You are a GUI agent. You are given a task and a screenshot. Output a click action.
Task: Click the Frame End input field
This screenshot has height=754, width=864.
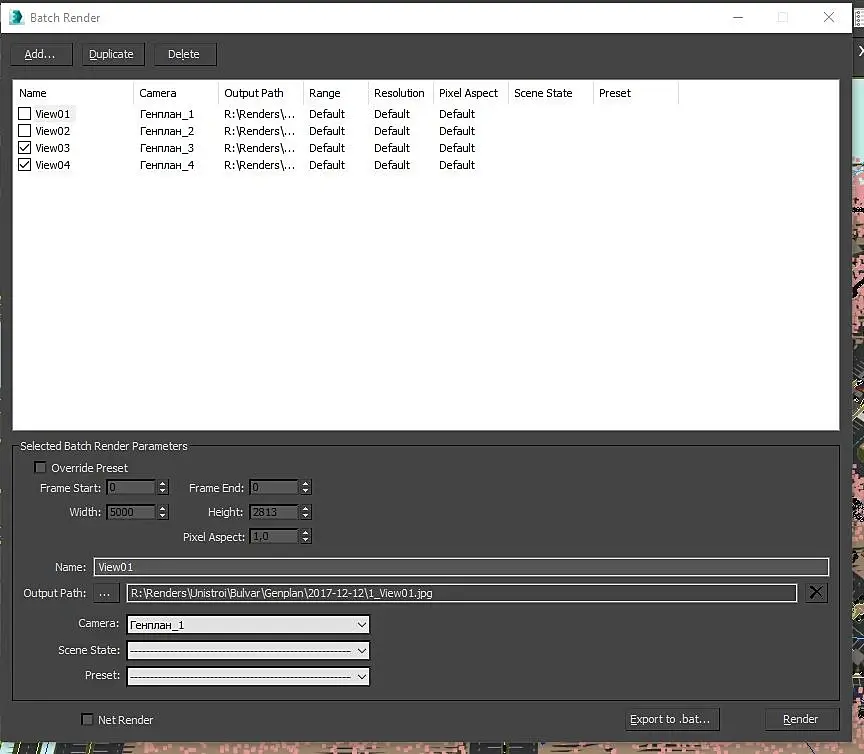coord(274,487)
